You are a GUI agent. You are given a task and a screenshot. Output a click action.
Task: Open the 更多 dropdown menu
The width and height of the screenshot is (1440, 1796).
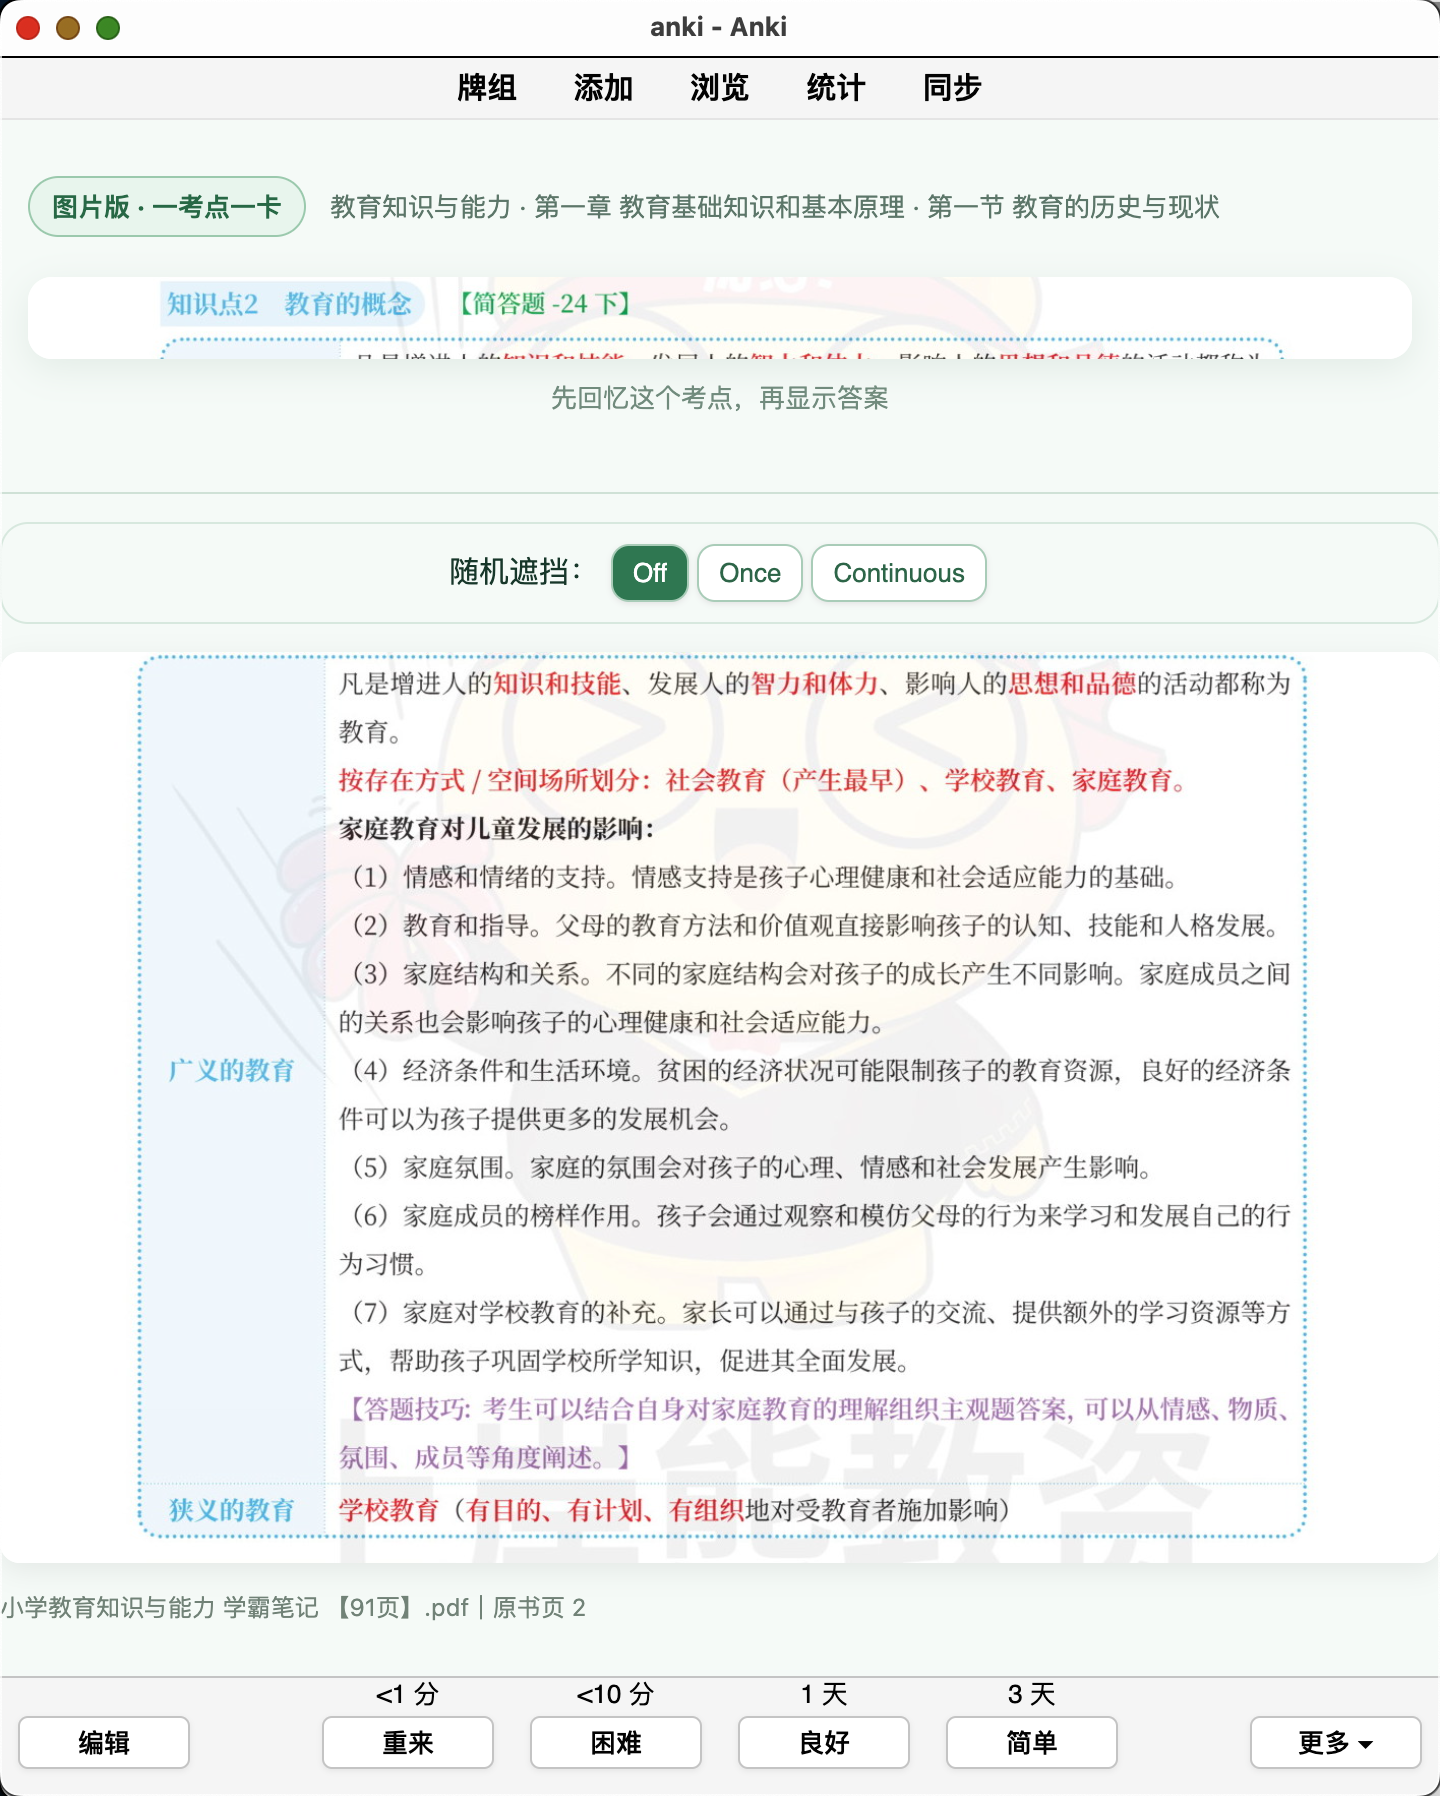click(x=1336, y=1743)
